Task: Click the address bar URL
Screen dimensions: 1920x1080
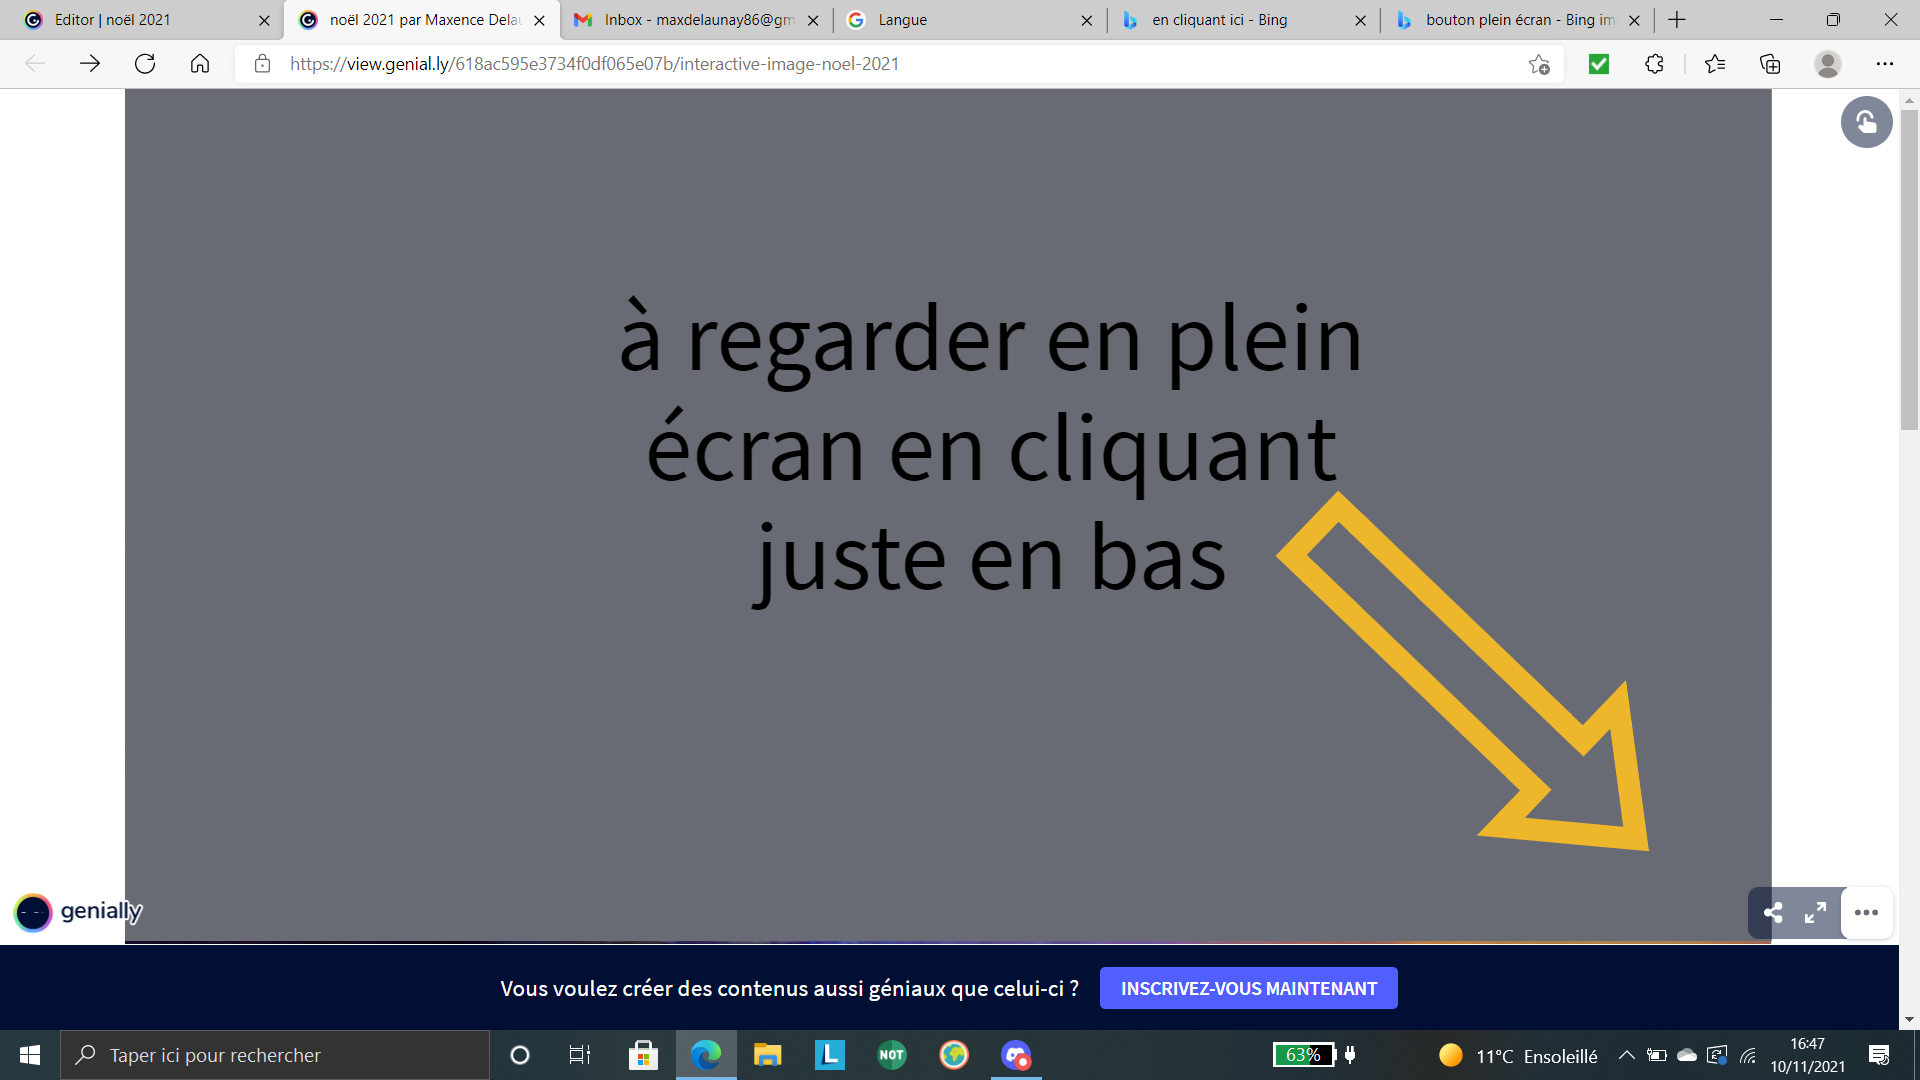Action: point(594,64)
